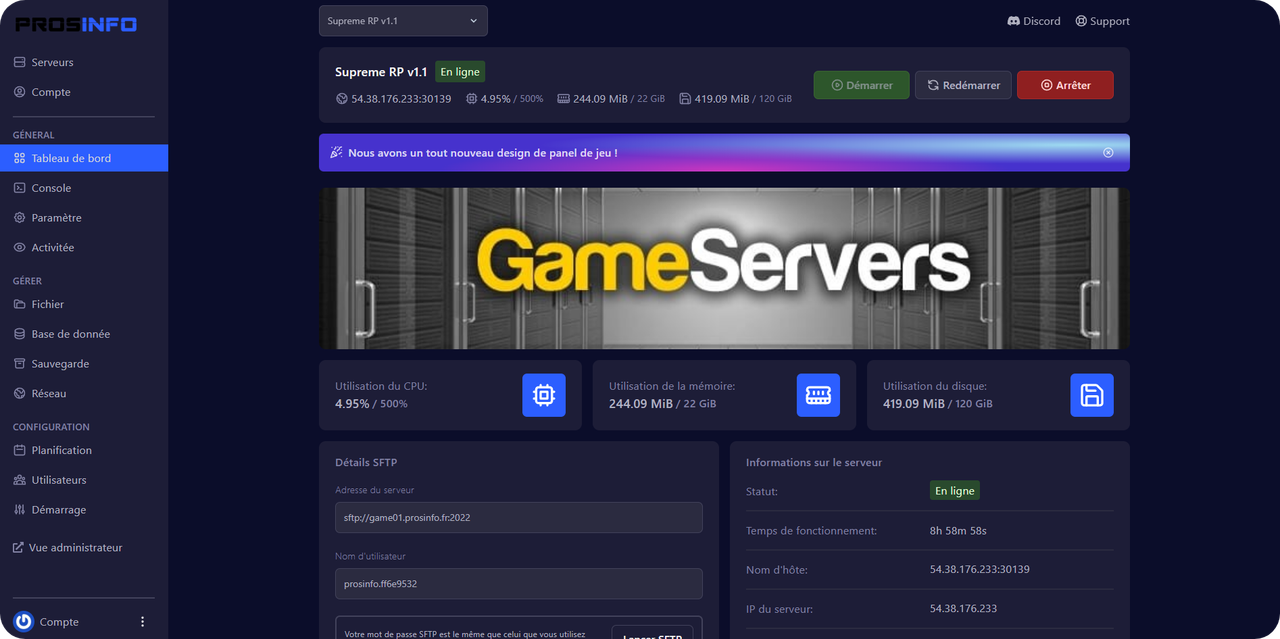This screenshot has height=639, width=1280.
Task: Click header address 54.38.176.233:30139
Action: coord(401,99)
